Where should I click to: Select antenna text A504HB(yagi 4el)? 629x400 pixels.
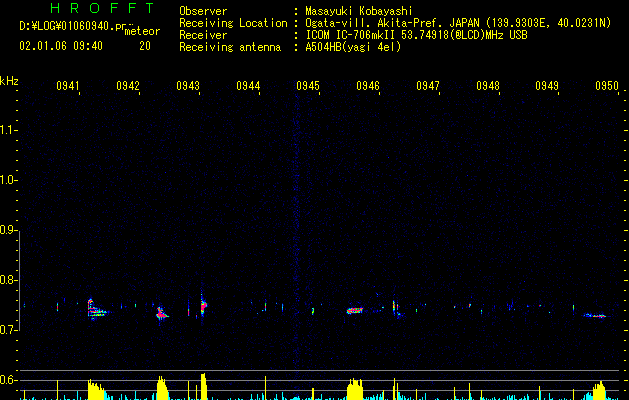click(353, 47)
